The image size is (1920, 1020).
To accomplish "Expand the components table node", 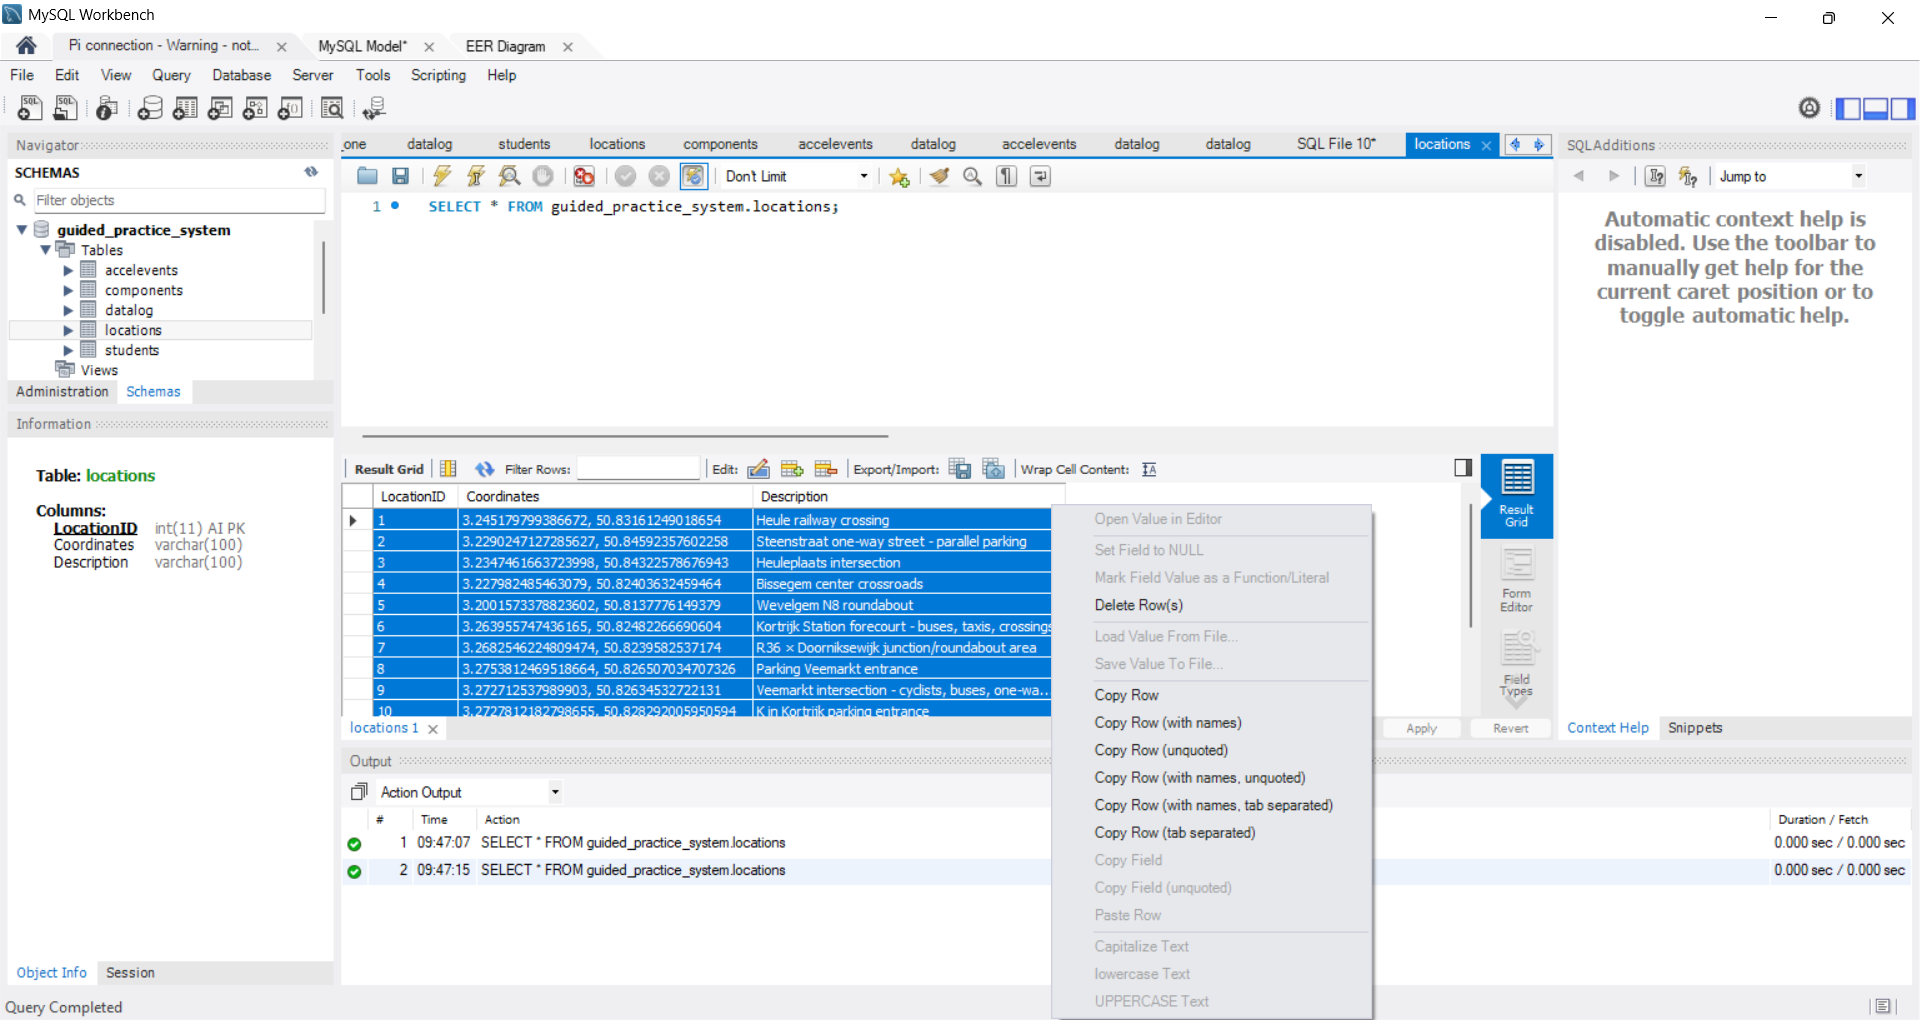I will 68,290.
